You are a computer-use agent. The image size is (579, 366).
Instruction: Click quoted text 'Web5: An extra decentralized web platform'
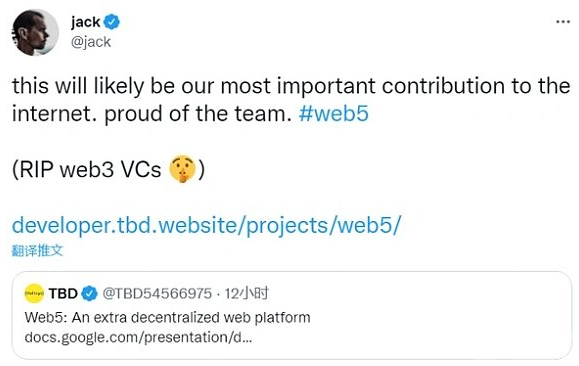pyautogui.click(x=168, y=317)
